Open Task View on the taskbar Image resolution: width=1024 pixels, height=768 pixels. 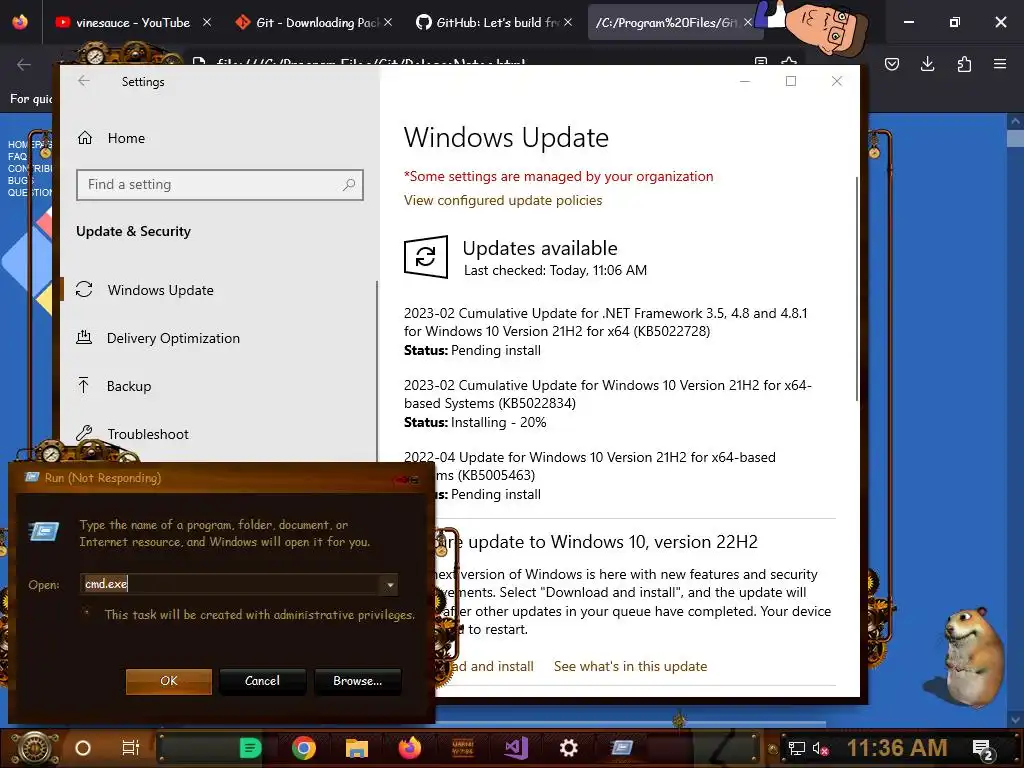131,748
